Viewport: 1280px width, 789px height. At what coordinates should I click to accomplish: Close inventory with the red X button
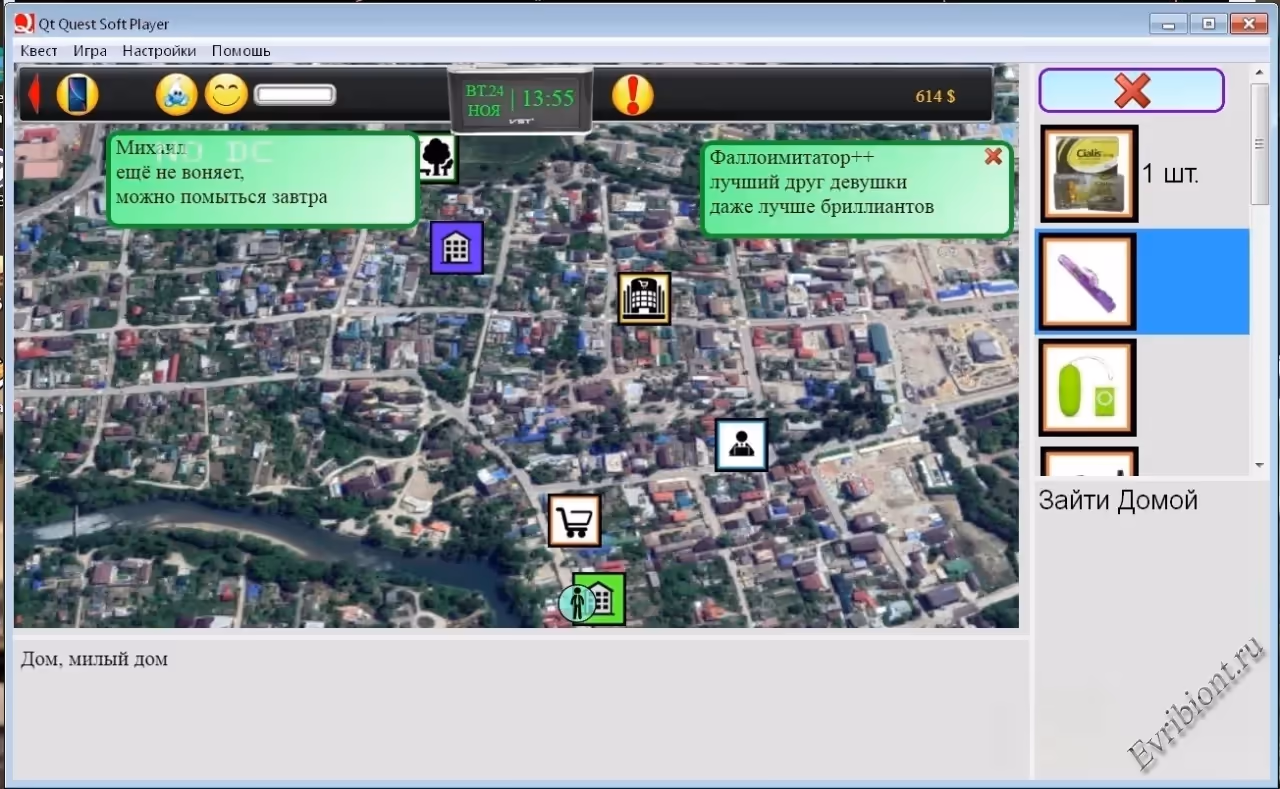click(1131, 91)
